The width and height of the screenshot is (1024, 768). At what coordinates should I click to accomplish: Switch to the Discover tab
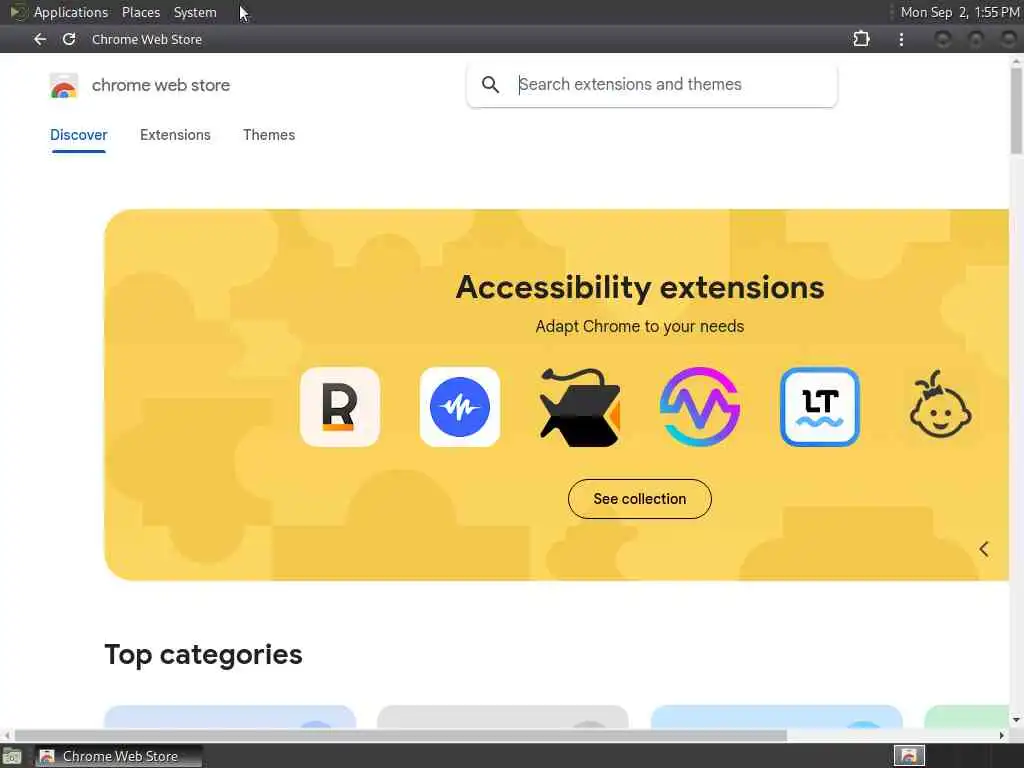coord(78,135)
